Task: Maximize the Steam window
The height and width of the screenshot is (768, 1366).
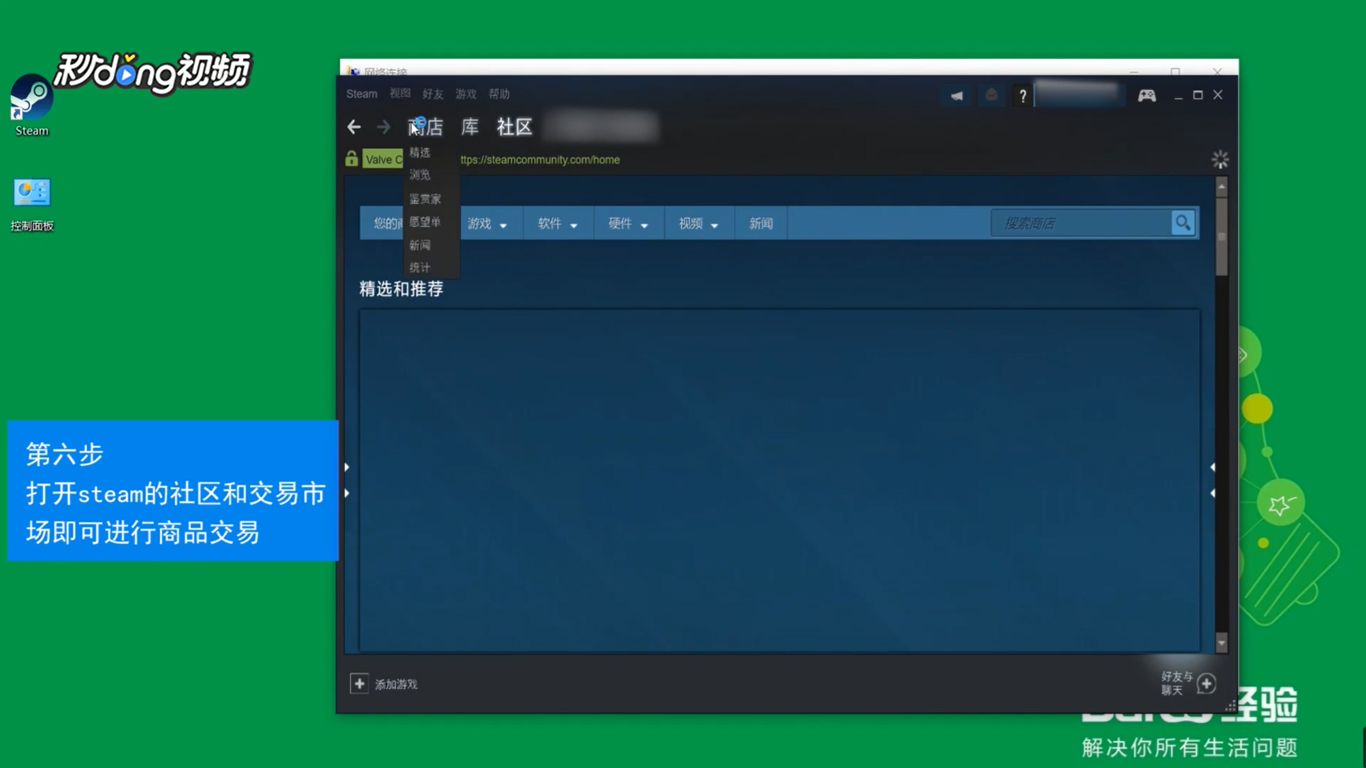Action: [x=1198, y=95]
